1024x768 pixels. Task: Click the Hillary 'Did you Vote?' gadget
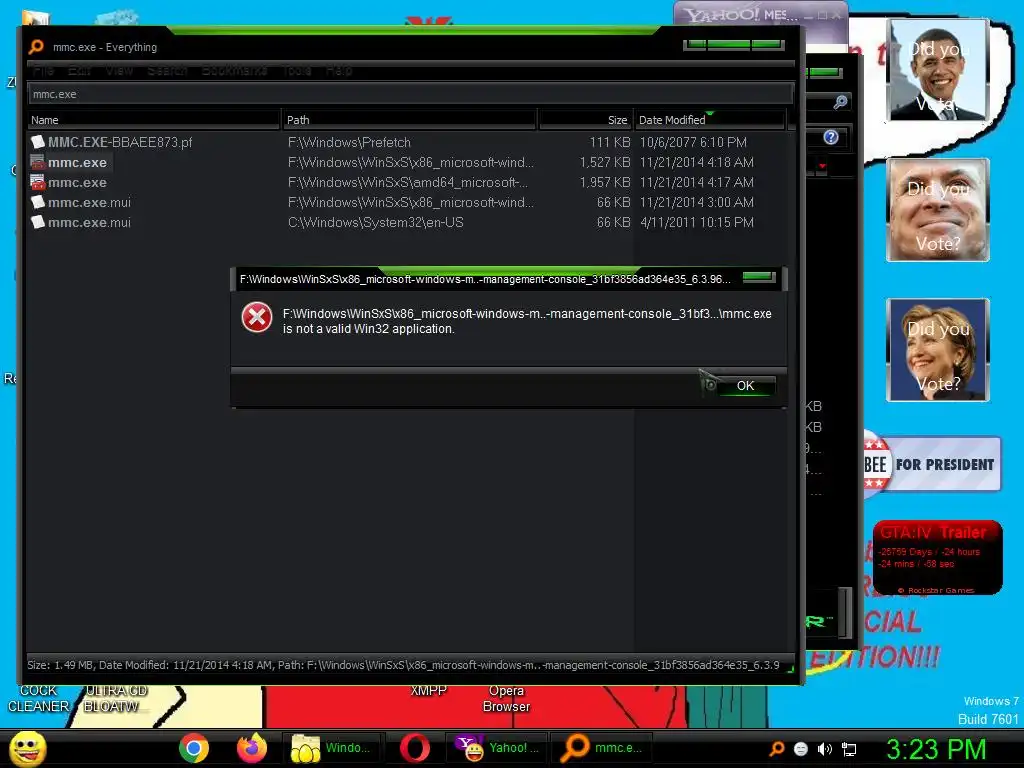pos(938,350)
